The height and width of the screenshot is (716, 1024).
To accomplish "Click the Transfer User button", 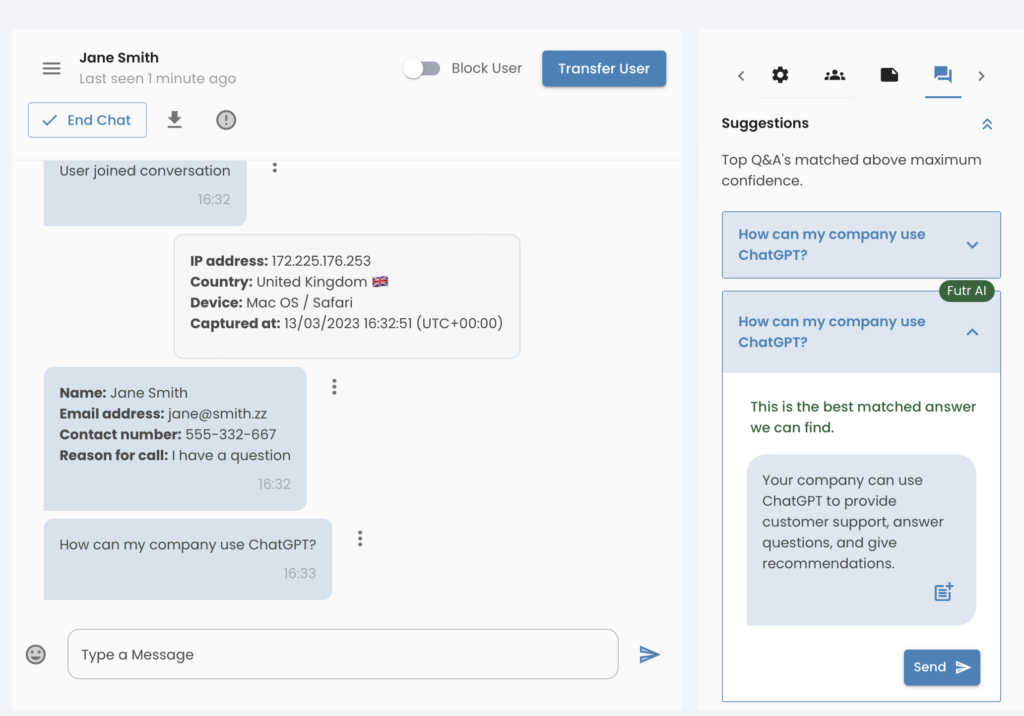I will tap(604, 68).
